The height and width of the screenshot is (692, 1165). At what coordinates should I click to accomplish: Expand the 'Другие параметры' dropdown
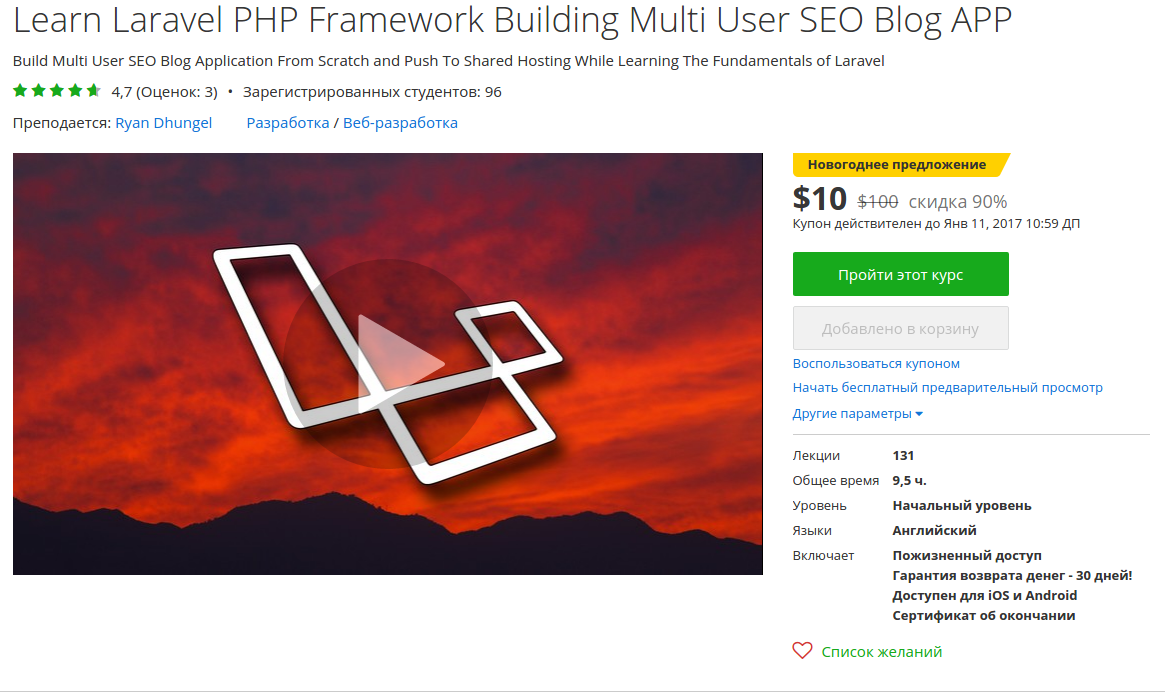click(857, 413)
